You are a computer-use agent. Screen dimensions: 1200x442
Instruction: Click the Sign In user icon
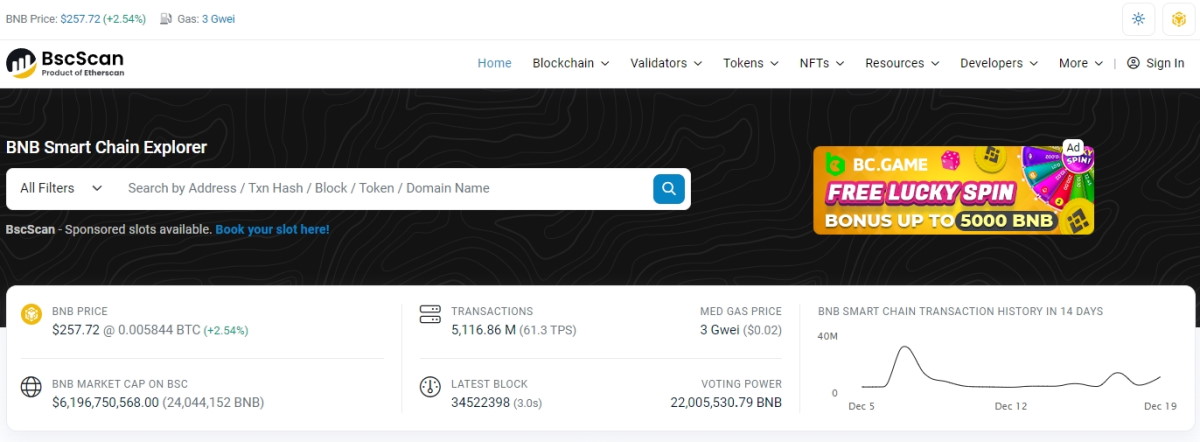click(1133, 63)
